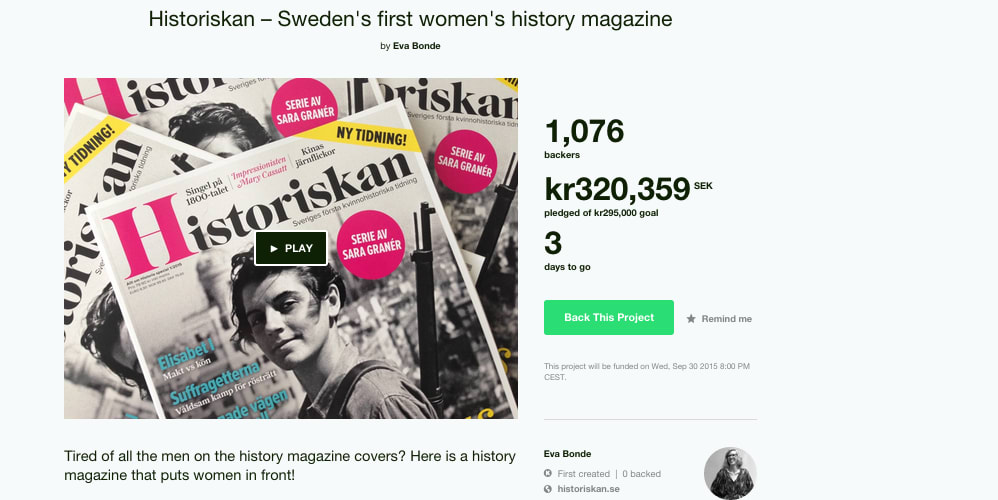The height and width of the screenshot is (500, 998).
Task: Click the 3 days to go counter
Action: 553,243
